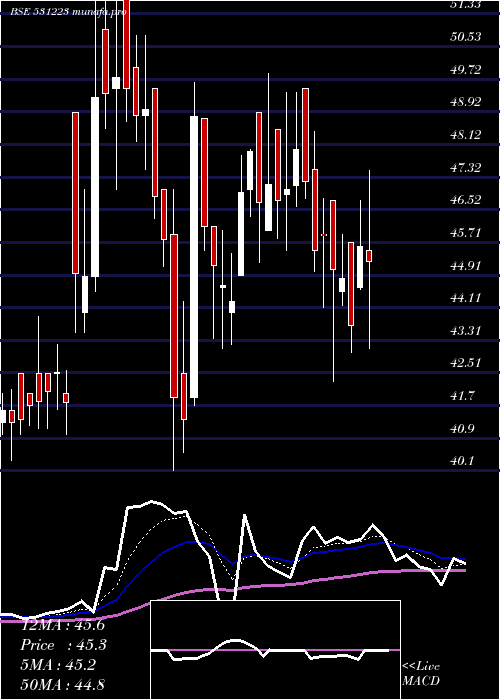Click the 47.32 price axis label
The height and width of the screenshot is (700, 500).
point(466,168)
